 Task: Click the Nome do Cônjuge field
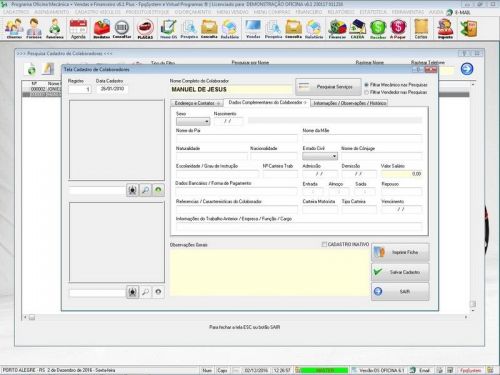click(382, 156)
